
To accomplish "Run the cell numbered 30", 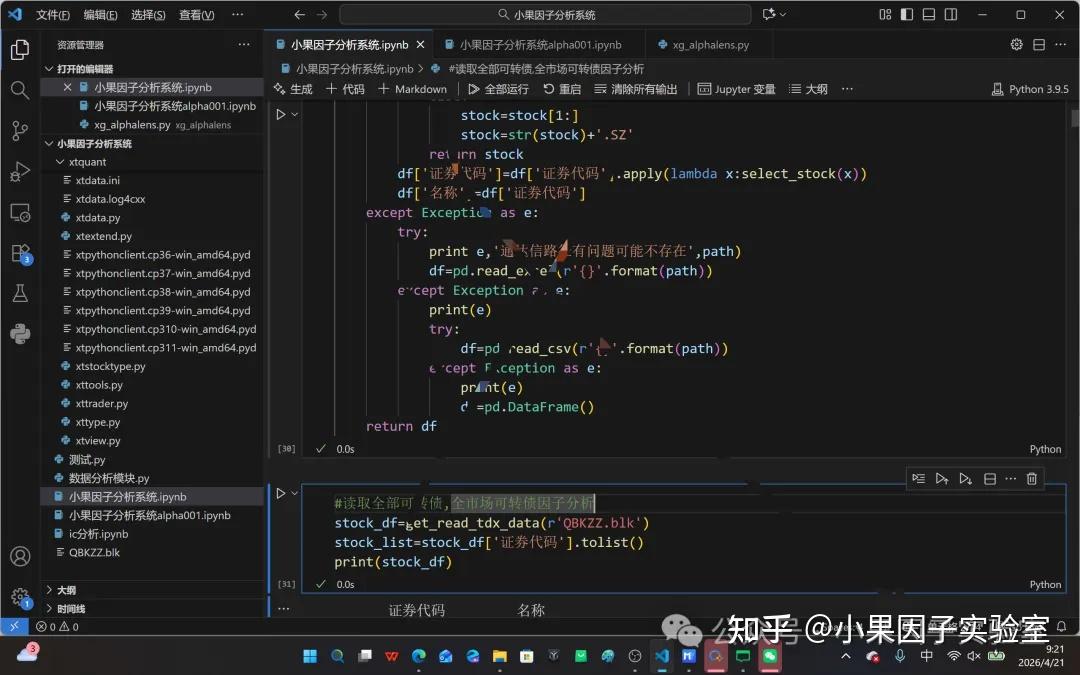I will click(x=281, y=114).
